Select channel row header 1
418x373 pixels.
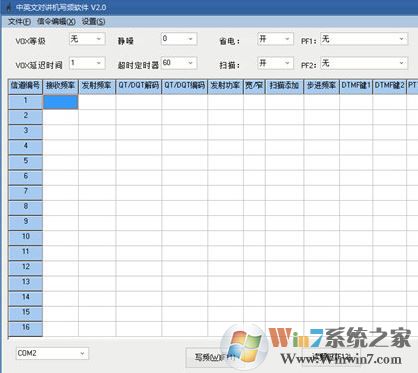point(25,102)
